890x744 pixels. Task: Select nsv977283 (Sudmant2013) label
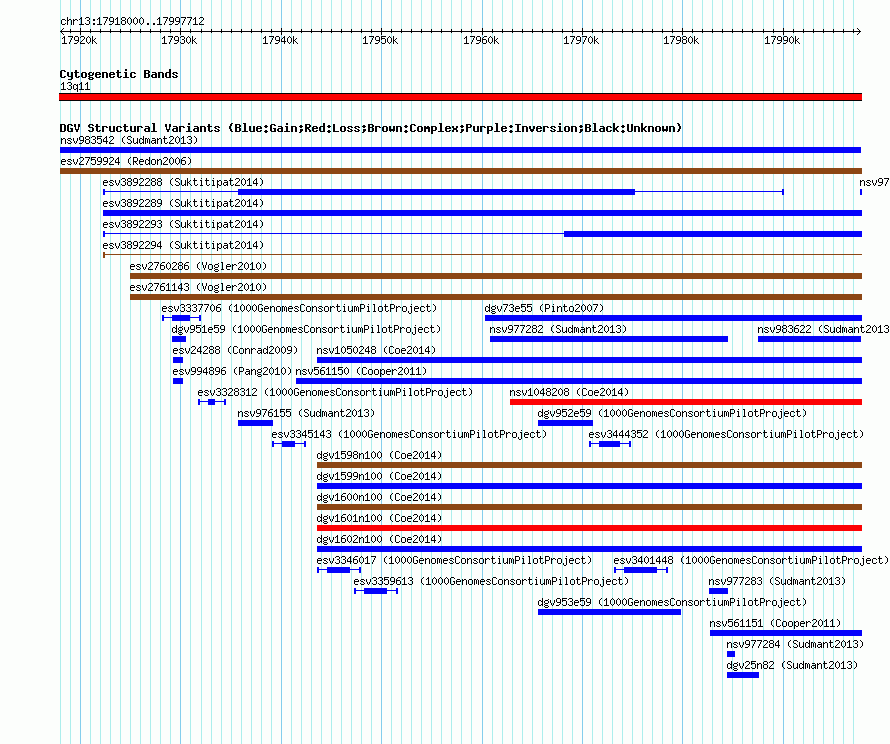click(x=777, y=581)
